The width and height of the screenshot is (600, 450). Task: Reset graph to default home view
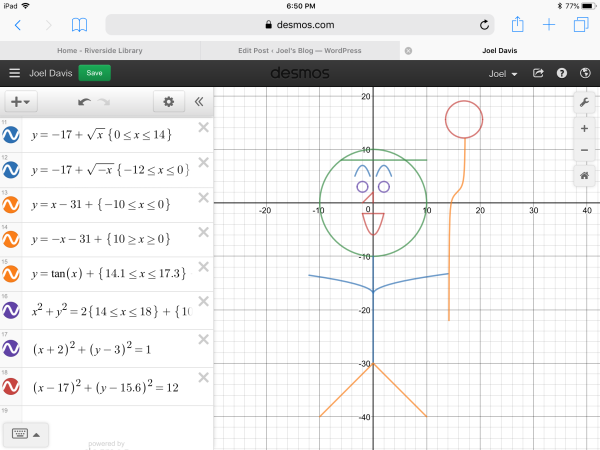coord(584,176)
